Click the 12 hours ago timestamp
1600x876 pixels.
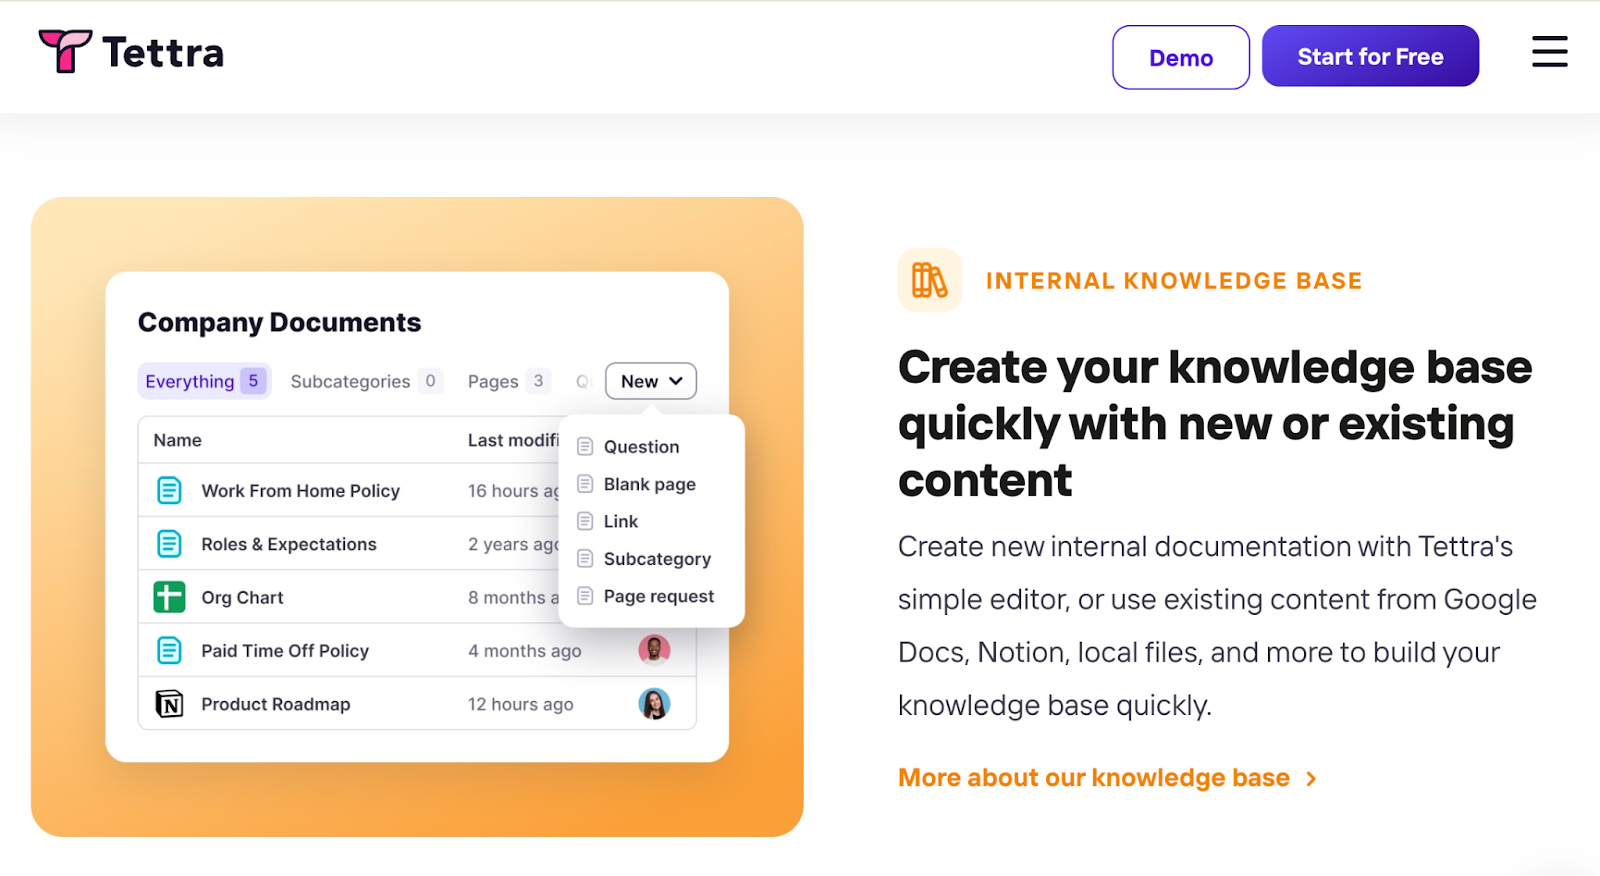click(521, 704)
